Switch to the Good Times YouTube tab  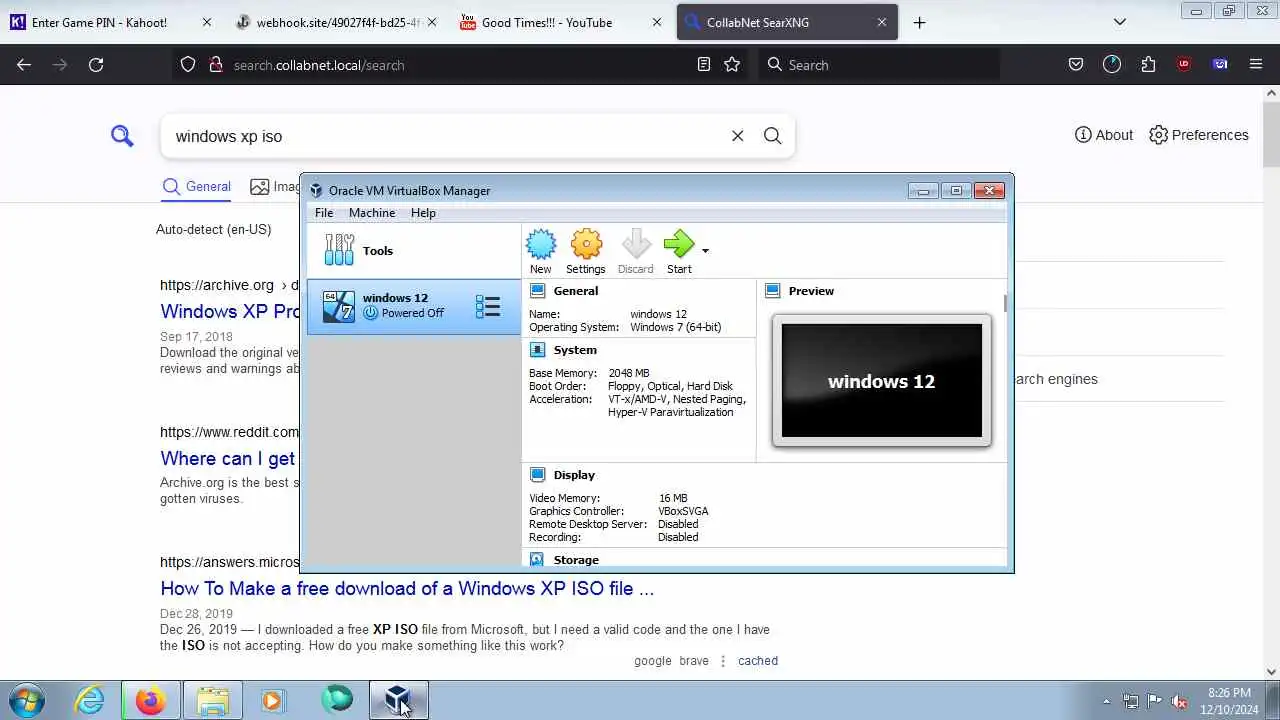560,22
